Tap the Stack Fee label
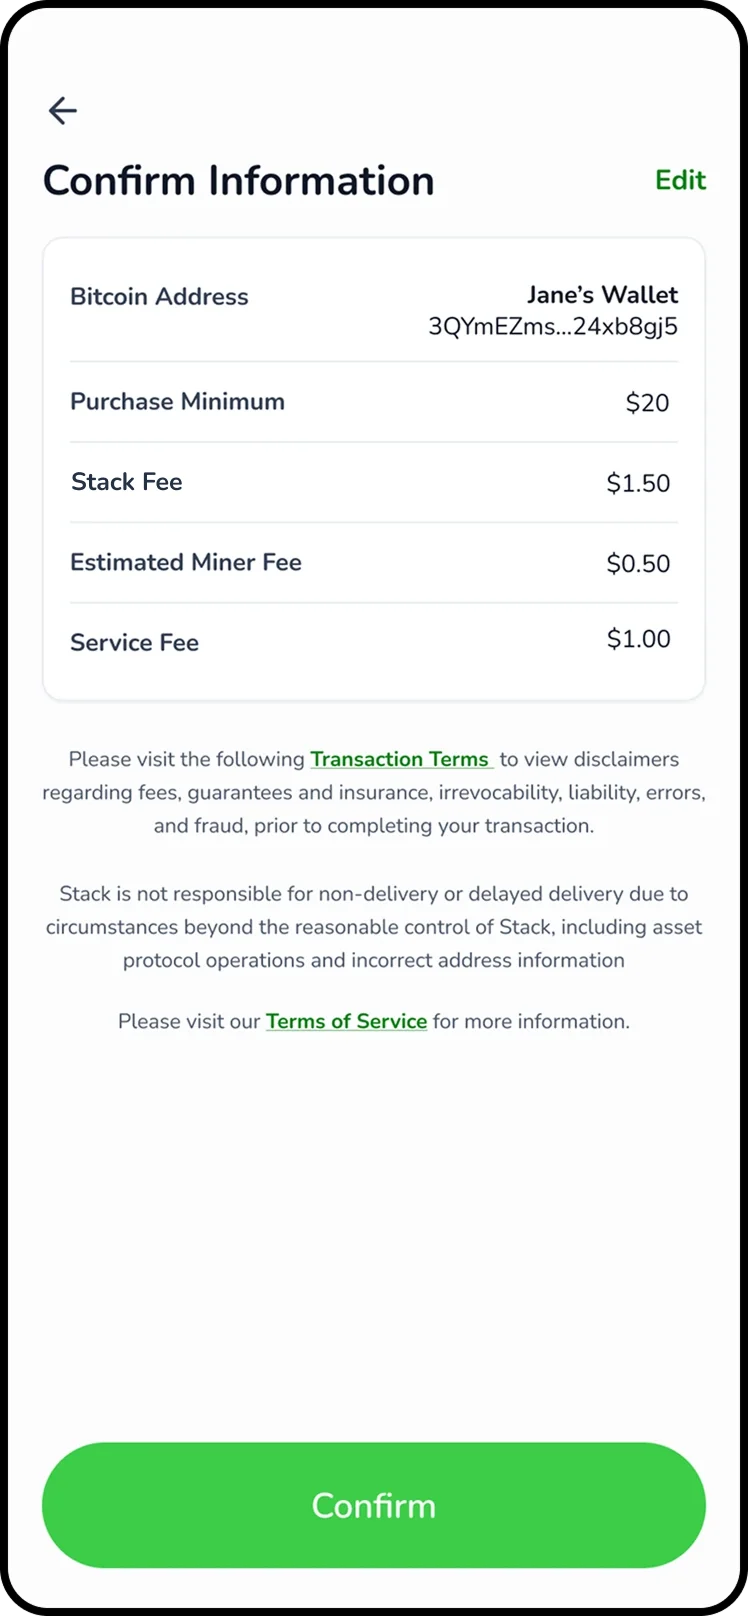 coord(126,482)
